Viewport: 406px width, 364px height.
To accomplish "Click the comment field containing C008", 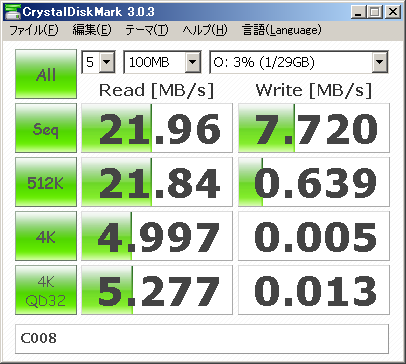I will point(202,339).
